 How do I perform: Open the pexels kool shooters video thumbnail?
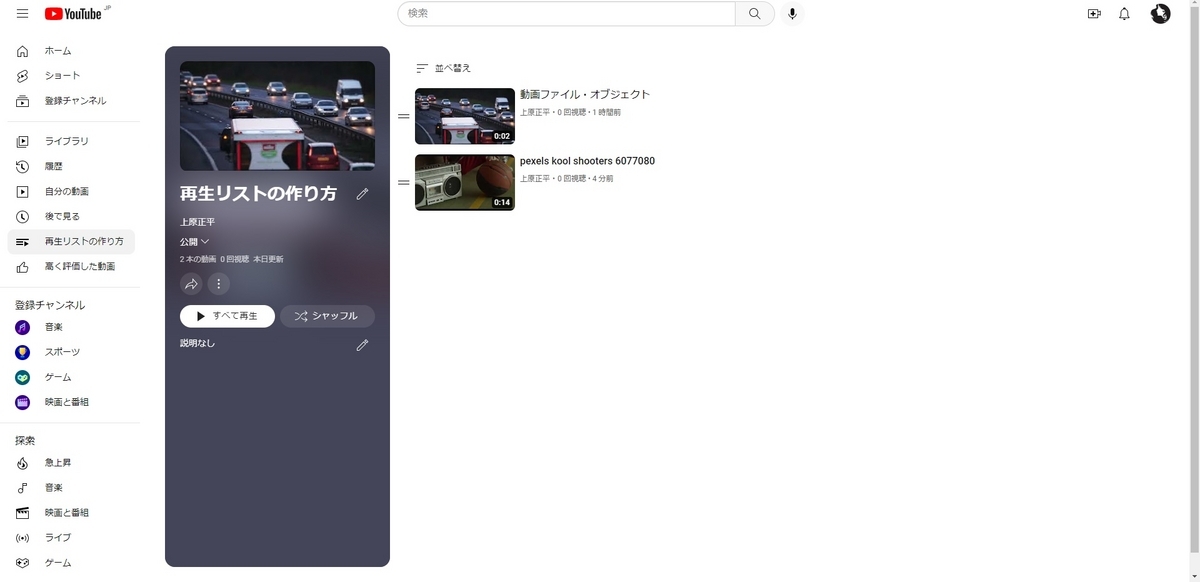point(464,182)
